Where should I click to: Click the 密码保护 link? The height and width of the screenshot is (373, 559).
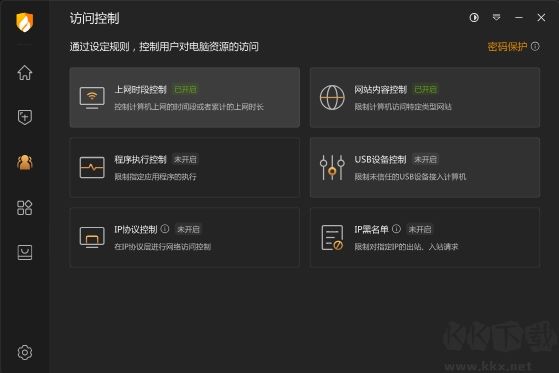point(507,47)
